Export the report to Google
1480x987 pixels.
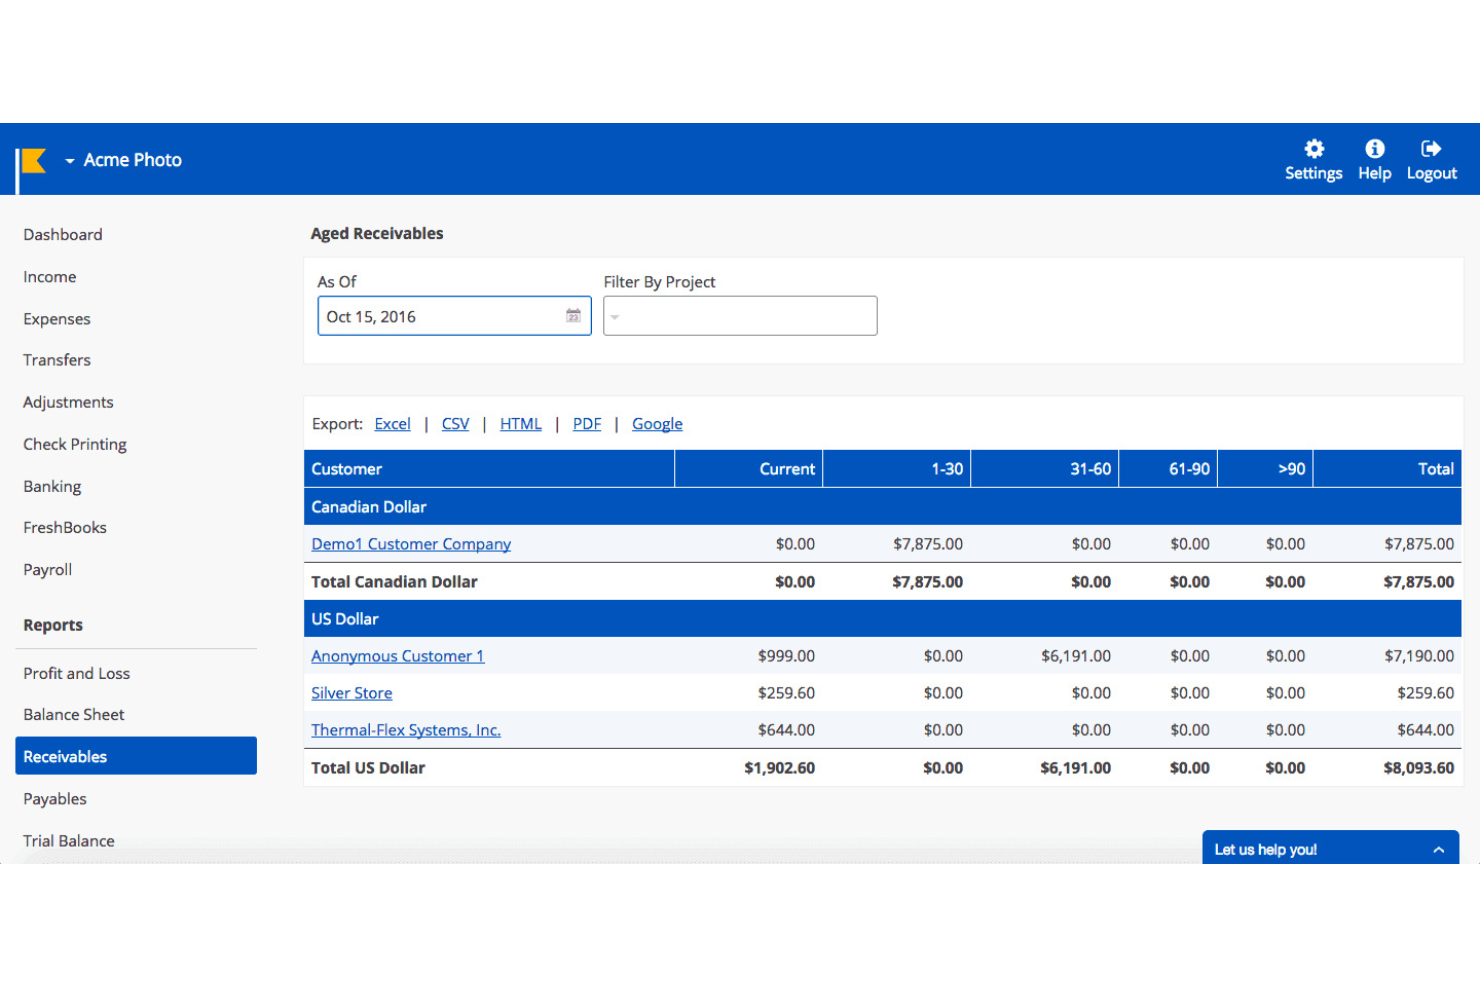click(656, 423)
